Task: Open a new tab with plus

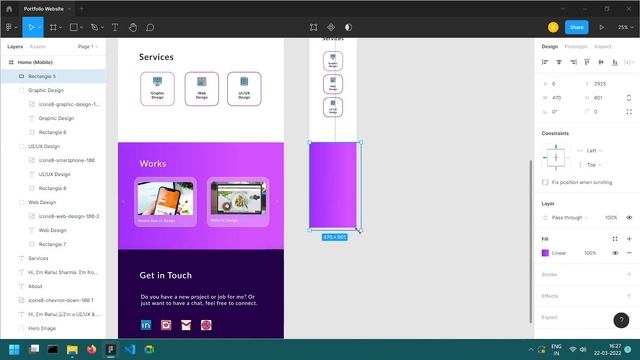Action: click(81, 9)
